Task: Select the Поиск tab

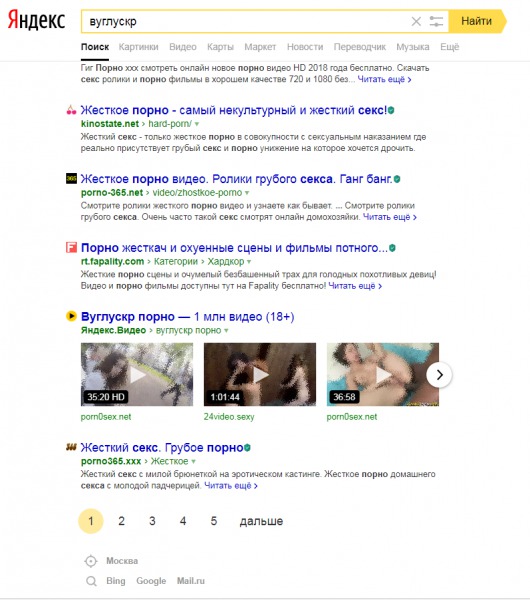Action: (95, 47)
